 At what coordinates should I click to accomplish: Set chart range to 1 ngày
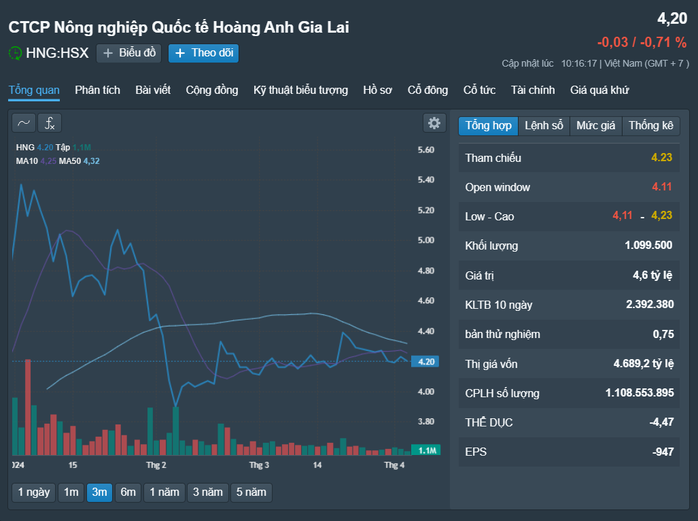pos(34,493)
